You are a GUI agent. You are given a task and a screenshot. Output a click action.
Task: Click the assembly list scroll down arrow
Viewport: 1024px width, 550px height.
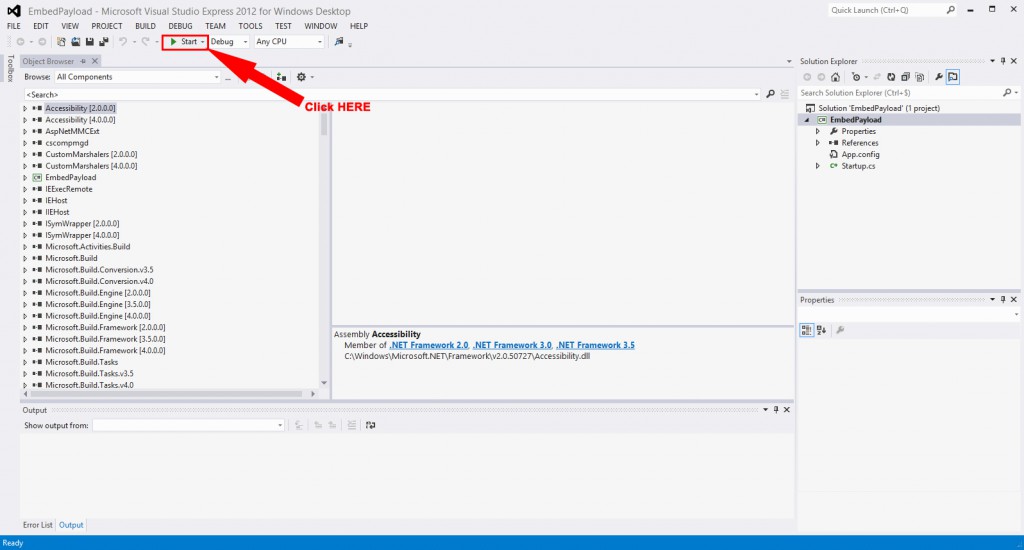tap(324, 383)
